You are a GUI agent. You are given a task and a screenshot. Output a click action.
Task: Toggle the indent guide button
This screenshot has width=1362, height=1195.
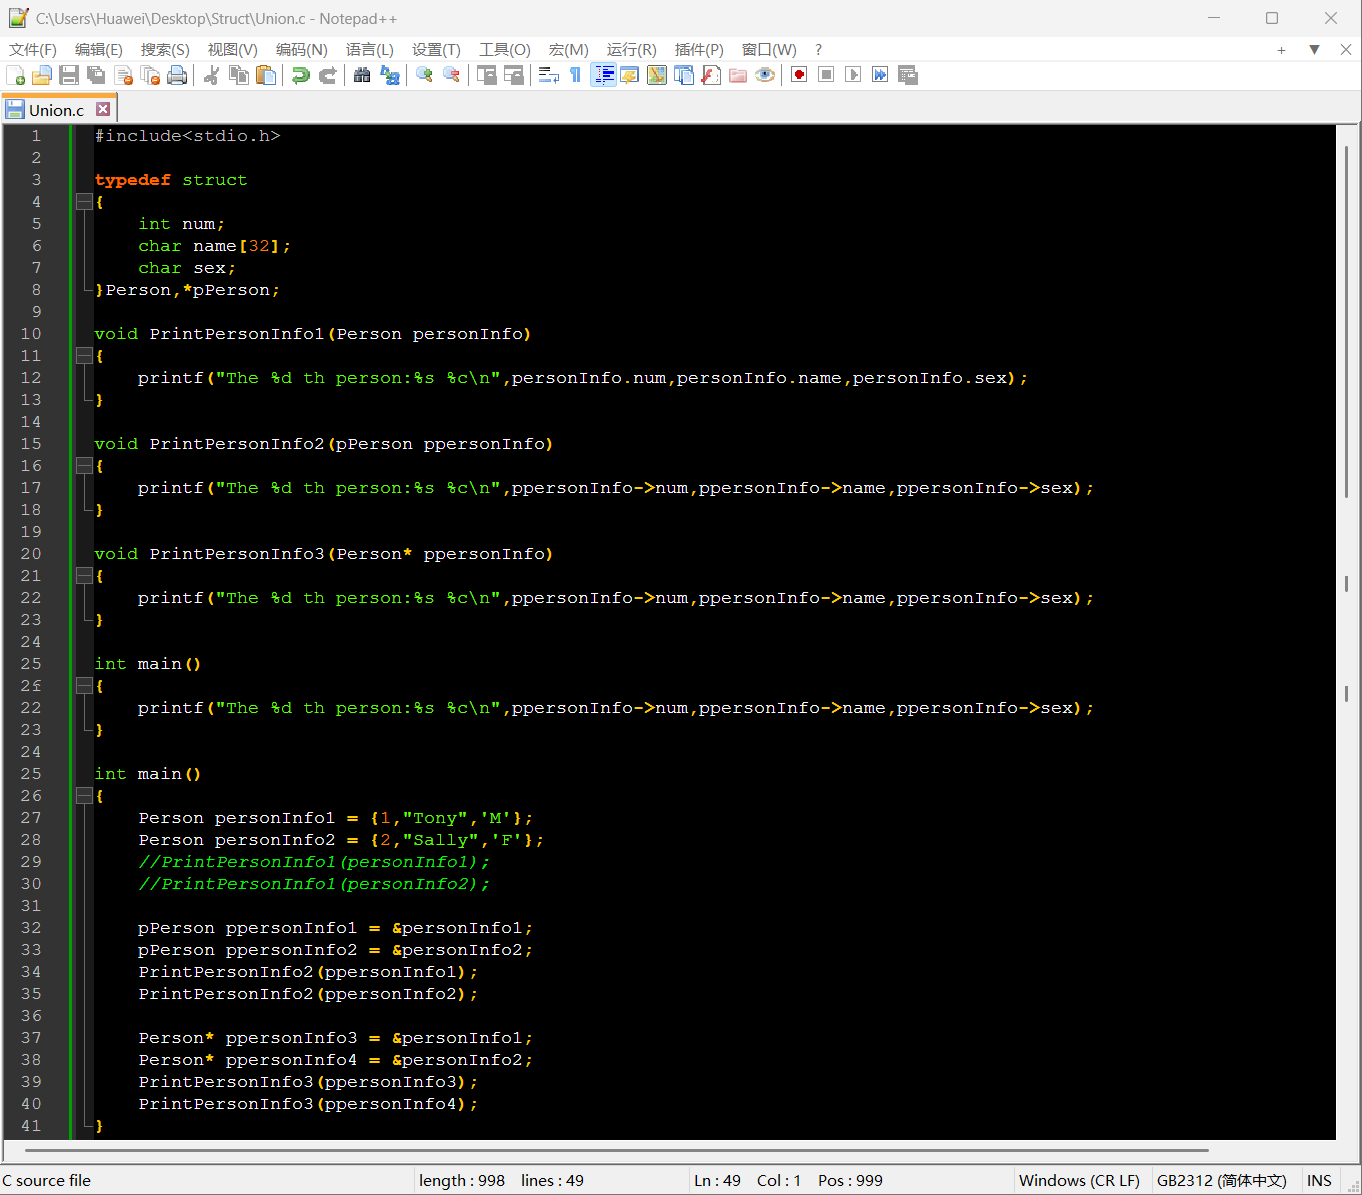[x=603, y=75]
